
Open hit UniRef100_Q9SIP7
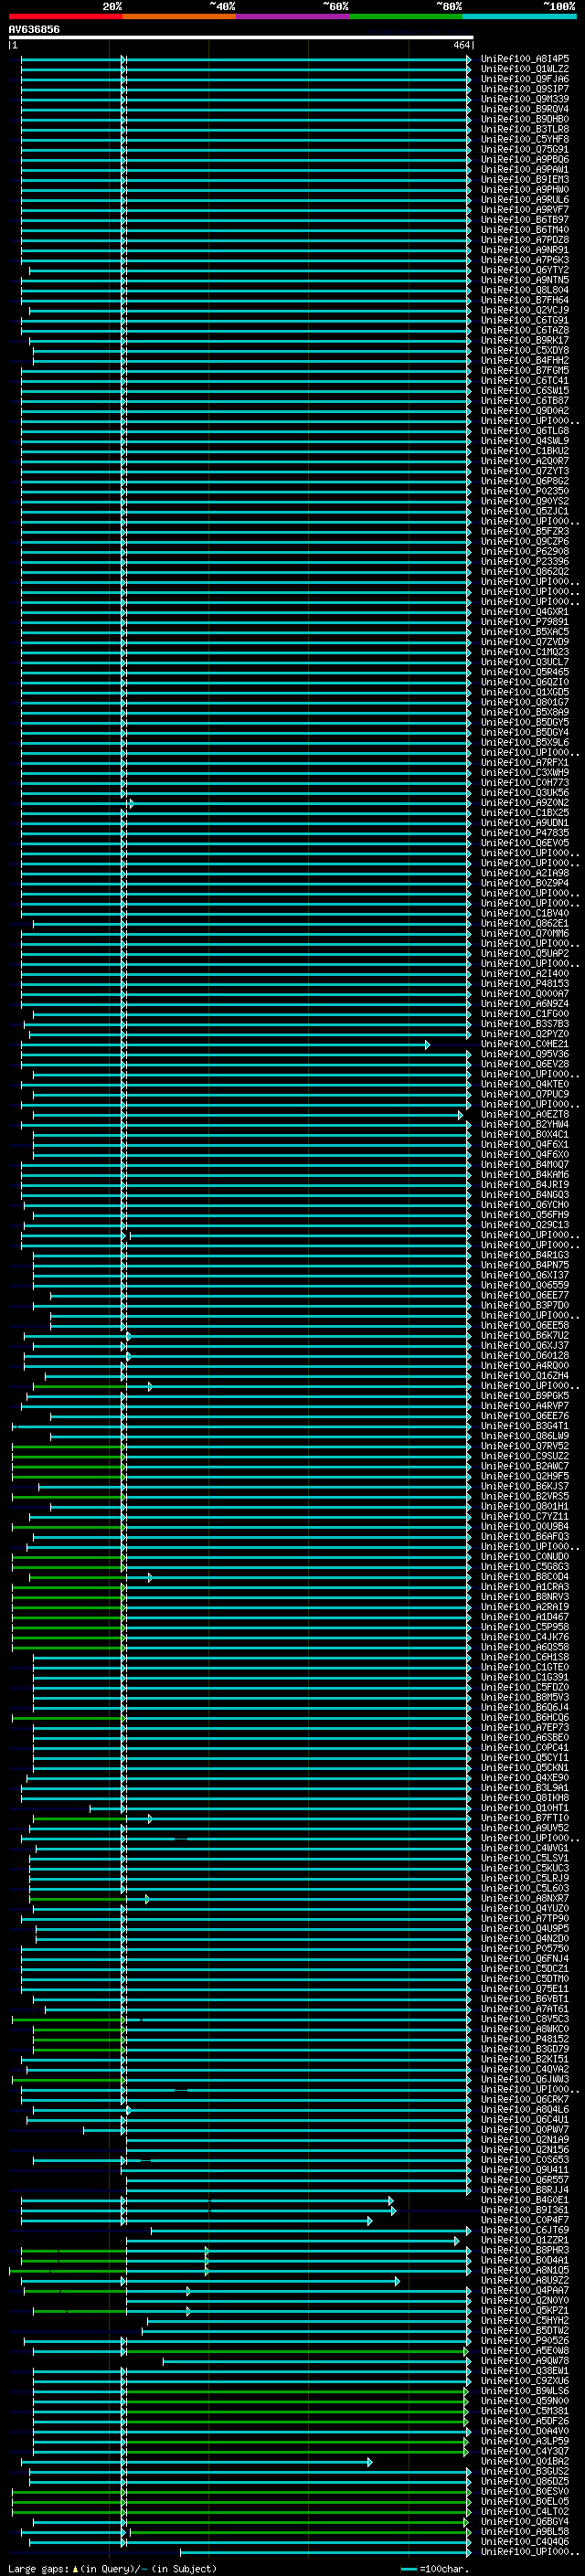point(525,89)
